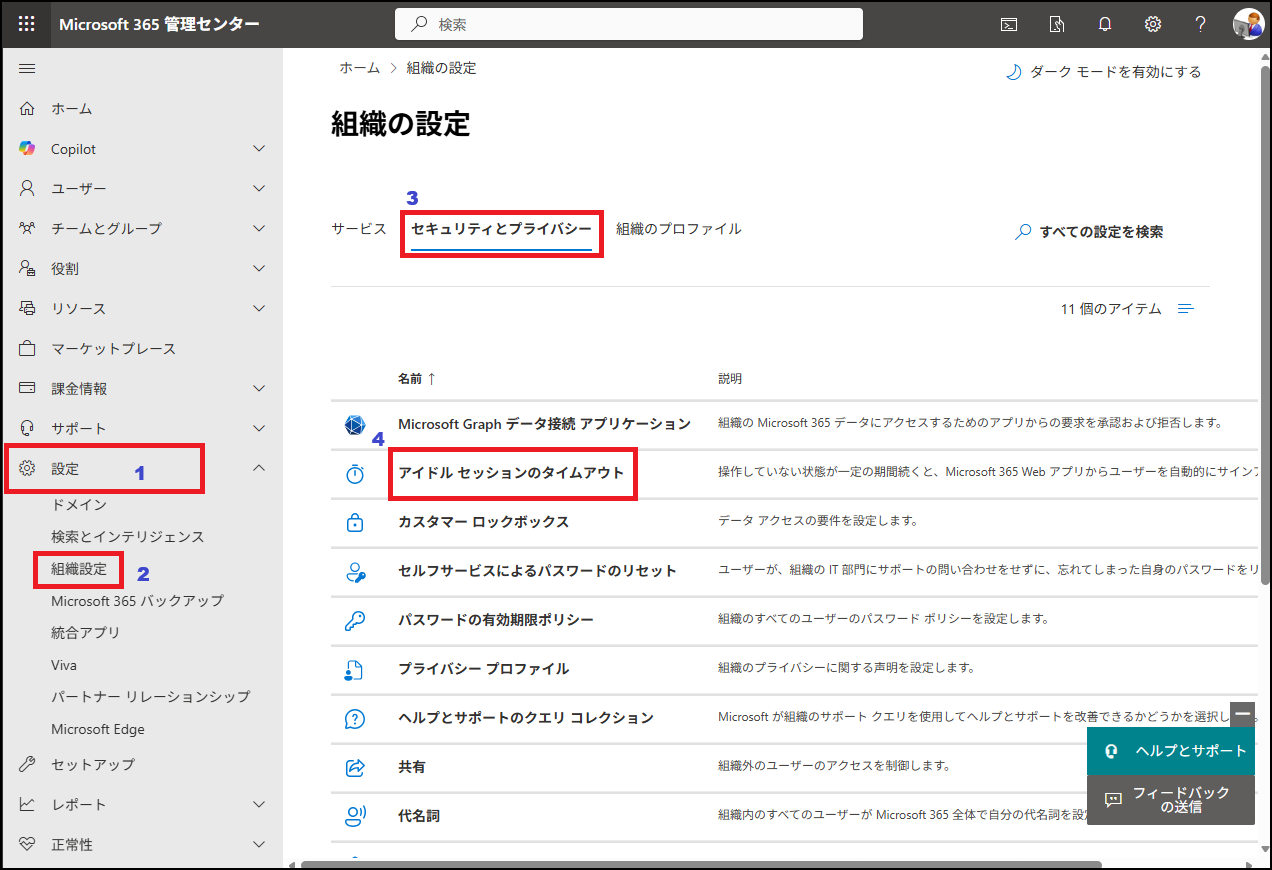The image size is (1272, 870).
Task: Open the app launcher waffle icon
Action: 27,24
